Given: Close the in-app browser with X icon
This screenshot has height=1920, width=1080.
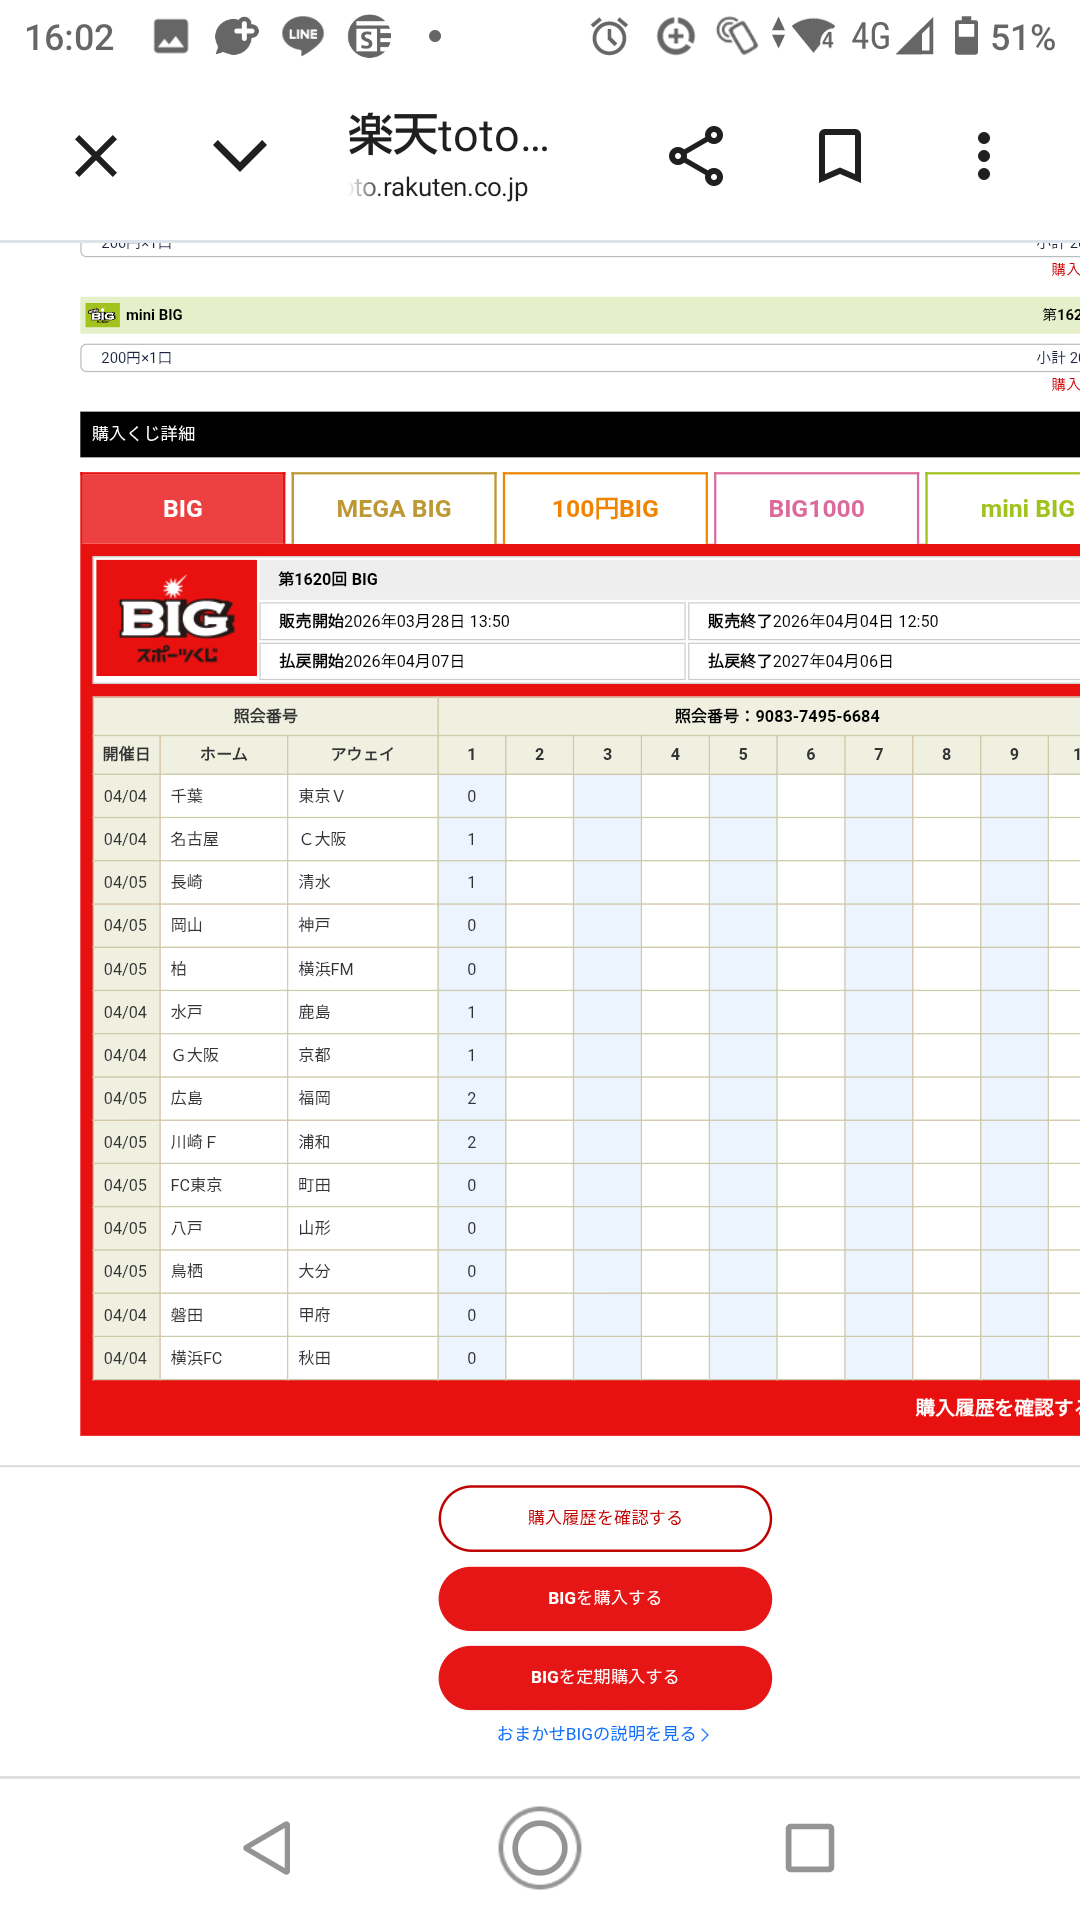Looking at the screenshot, I should [x=96, y=156].
